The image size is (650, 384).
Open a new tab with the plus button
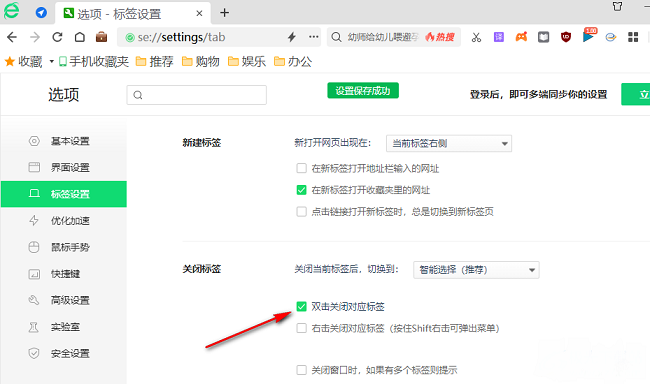coord(224,13)
